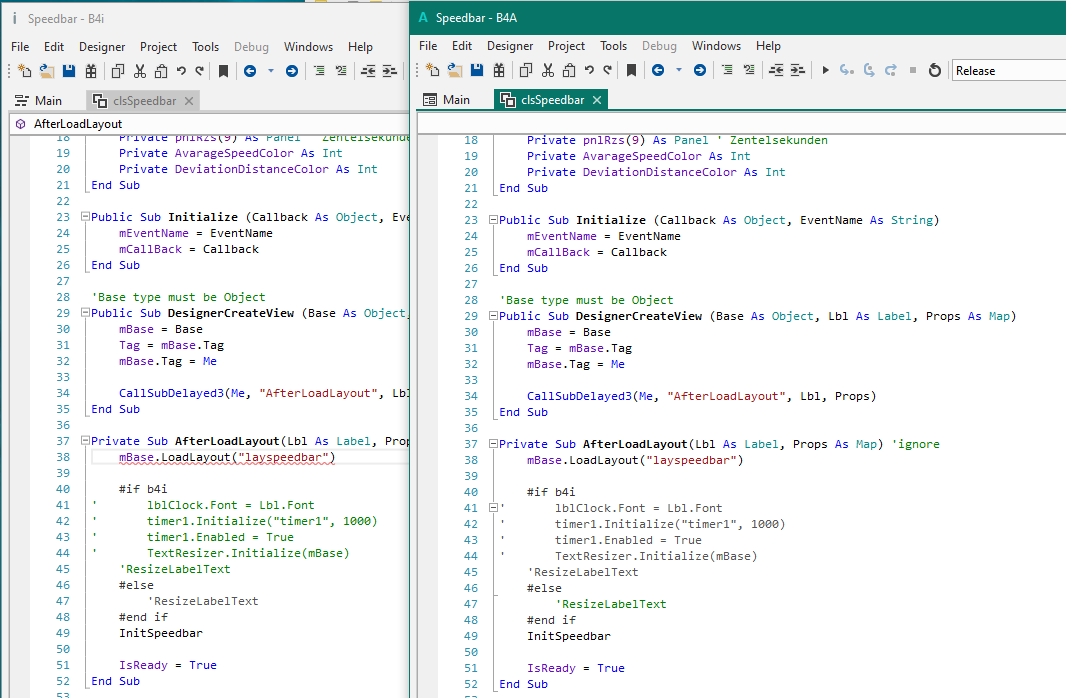Undo the last edit
Image resolution: width=1066 pixels, height=698 pixels.
click(x=588, y=70)
